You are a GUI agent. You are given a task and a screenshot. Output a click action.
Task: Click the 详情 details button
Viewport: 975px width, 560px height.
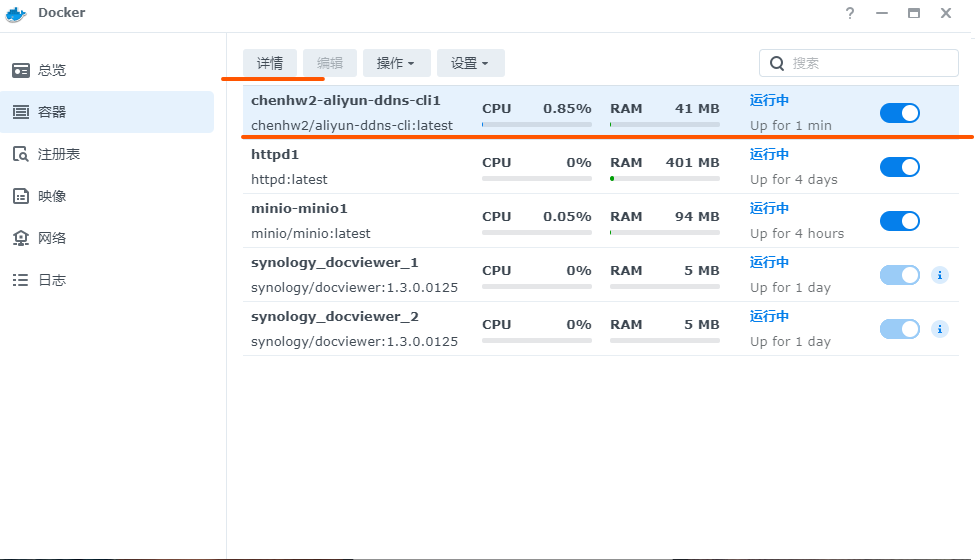[x=270, y=63]
